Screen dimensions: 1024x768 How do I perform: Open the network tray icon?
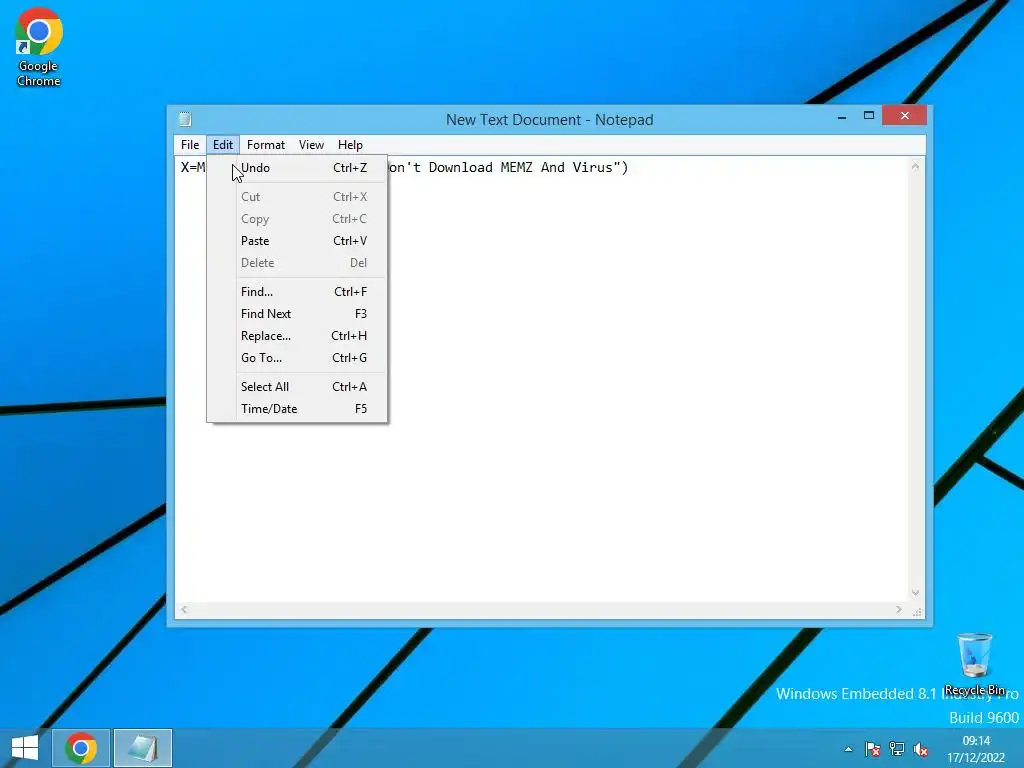pyautogui.click(x=897, y=749)
